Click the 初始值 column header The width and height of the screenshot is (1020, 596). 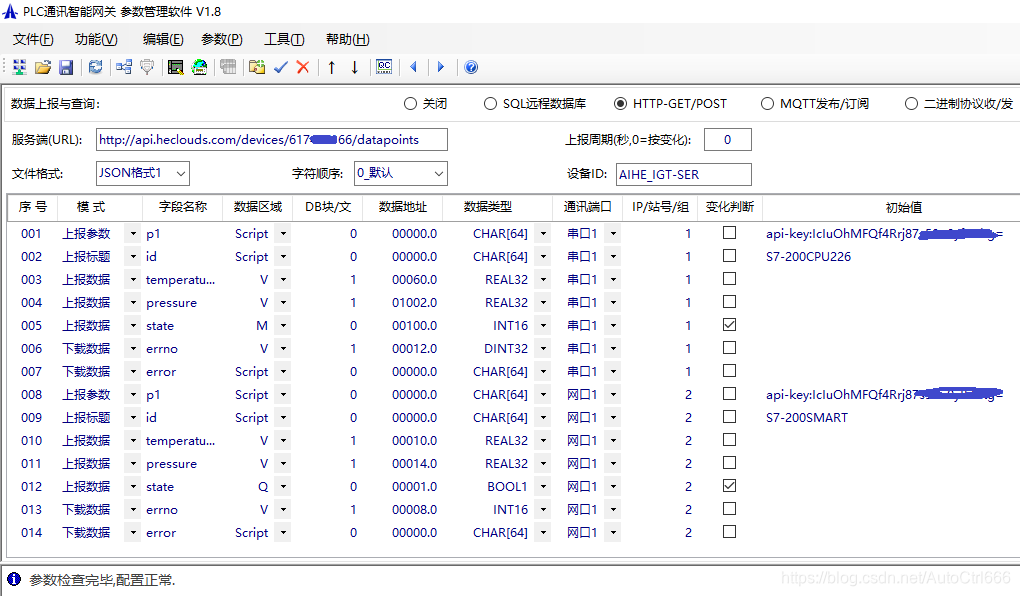tap(904, 207)
